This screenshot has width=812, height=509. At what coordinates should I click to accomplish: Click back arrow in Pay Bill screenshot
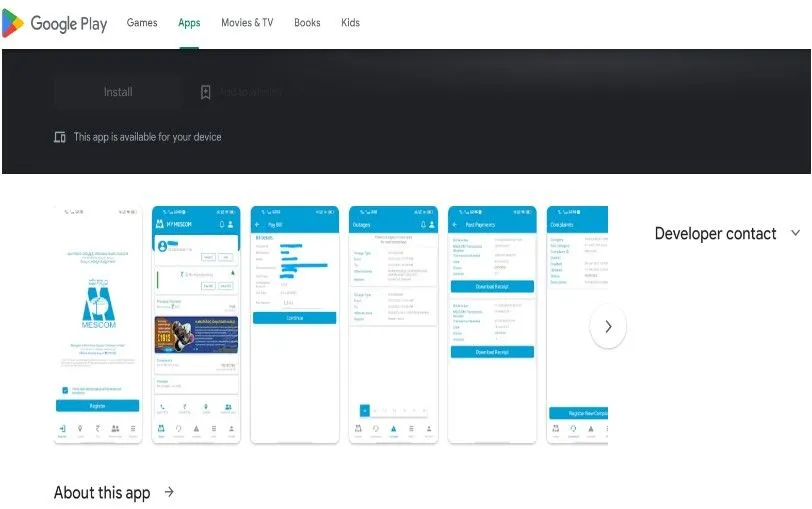click(258, 225)
